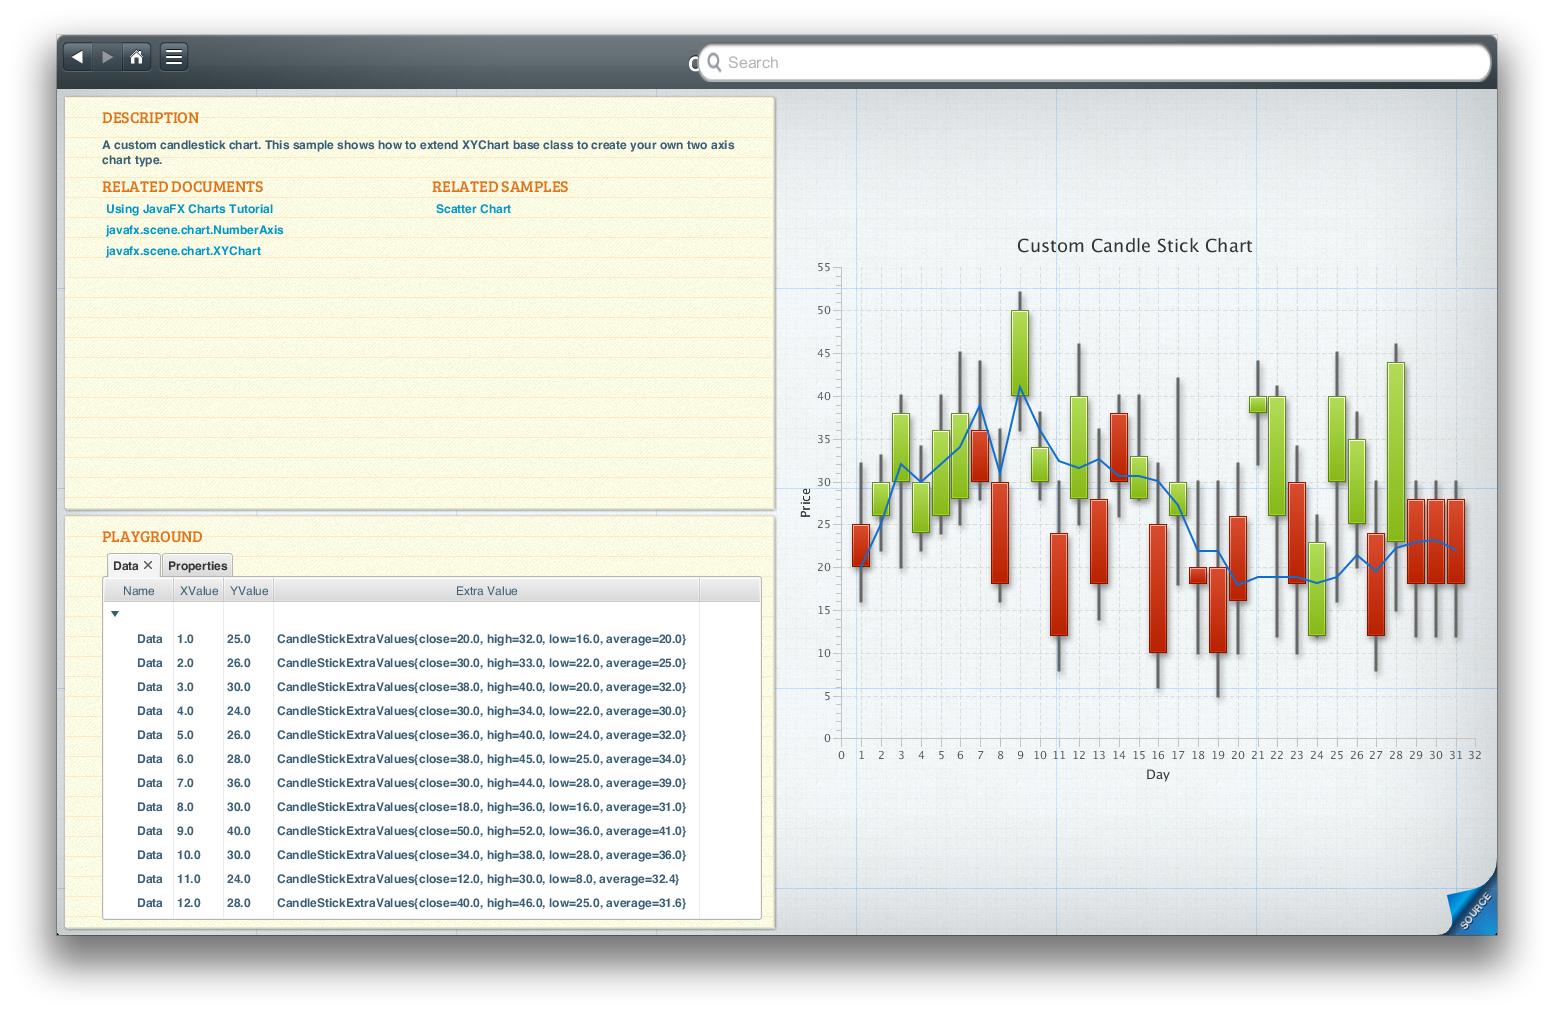Open javafx.scene.chart.NumberAxis documentation

[195, 230]
